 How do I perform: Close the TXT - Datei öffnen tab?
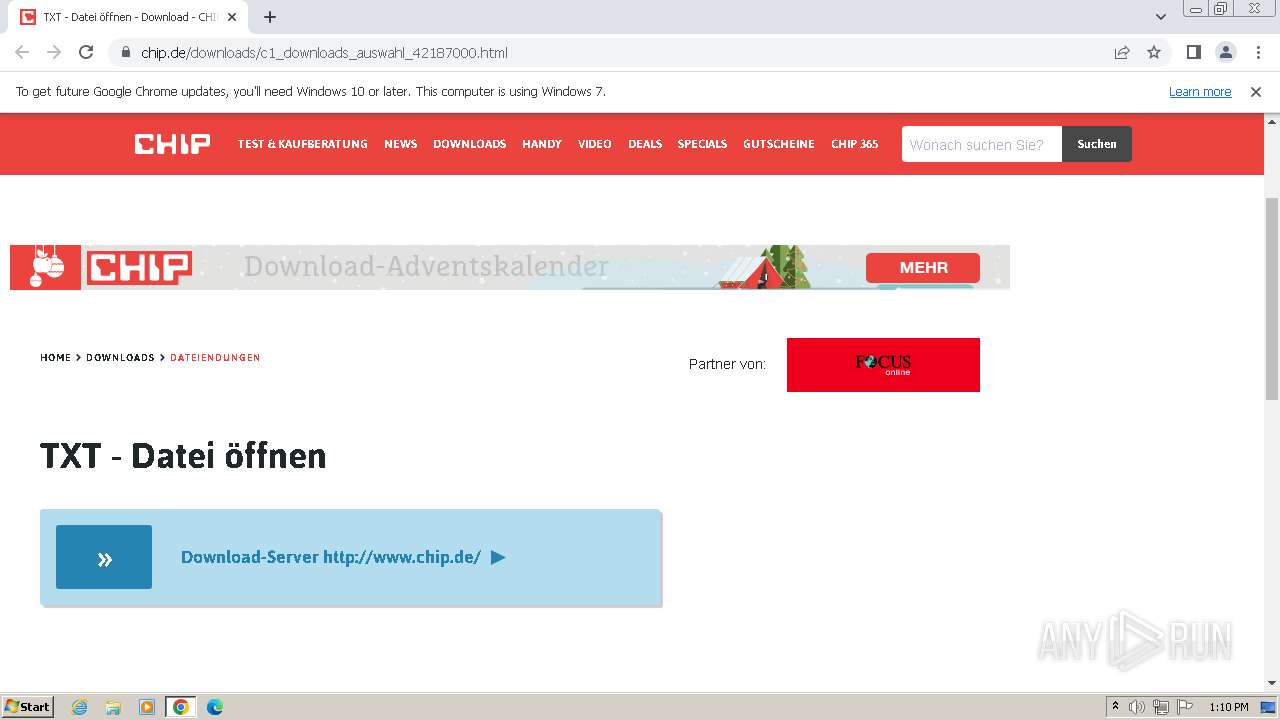[x=232, y=17]
